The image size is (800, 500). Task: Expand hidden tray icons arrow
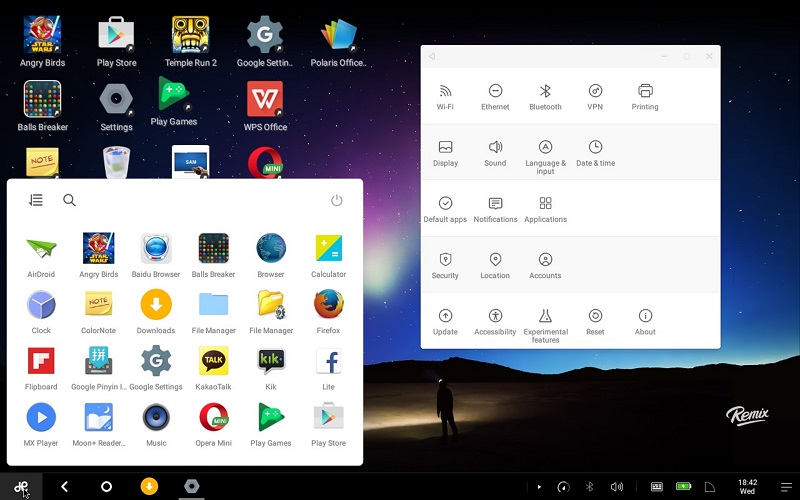click(x=539, y=487)
